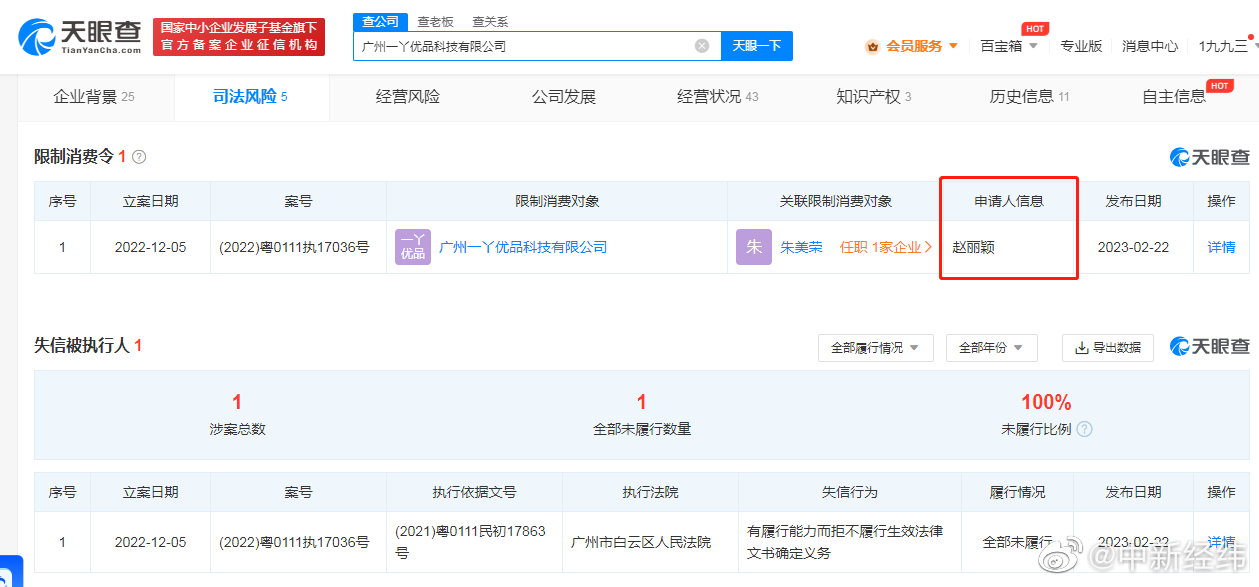Open the 全部年份 filter dropdown
Image resolution: width=1259 pixels, height=587 pixels.
coord(991,348)
